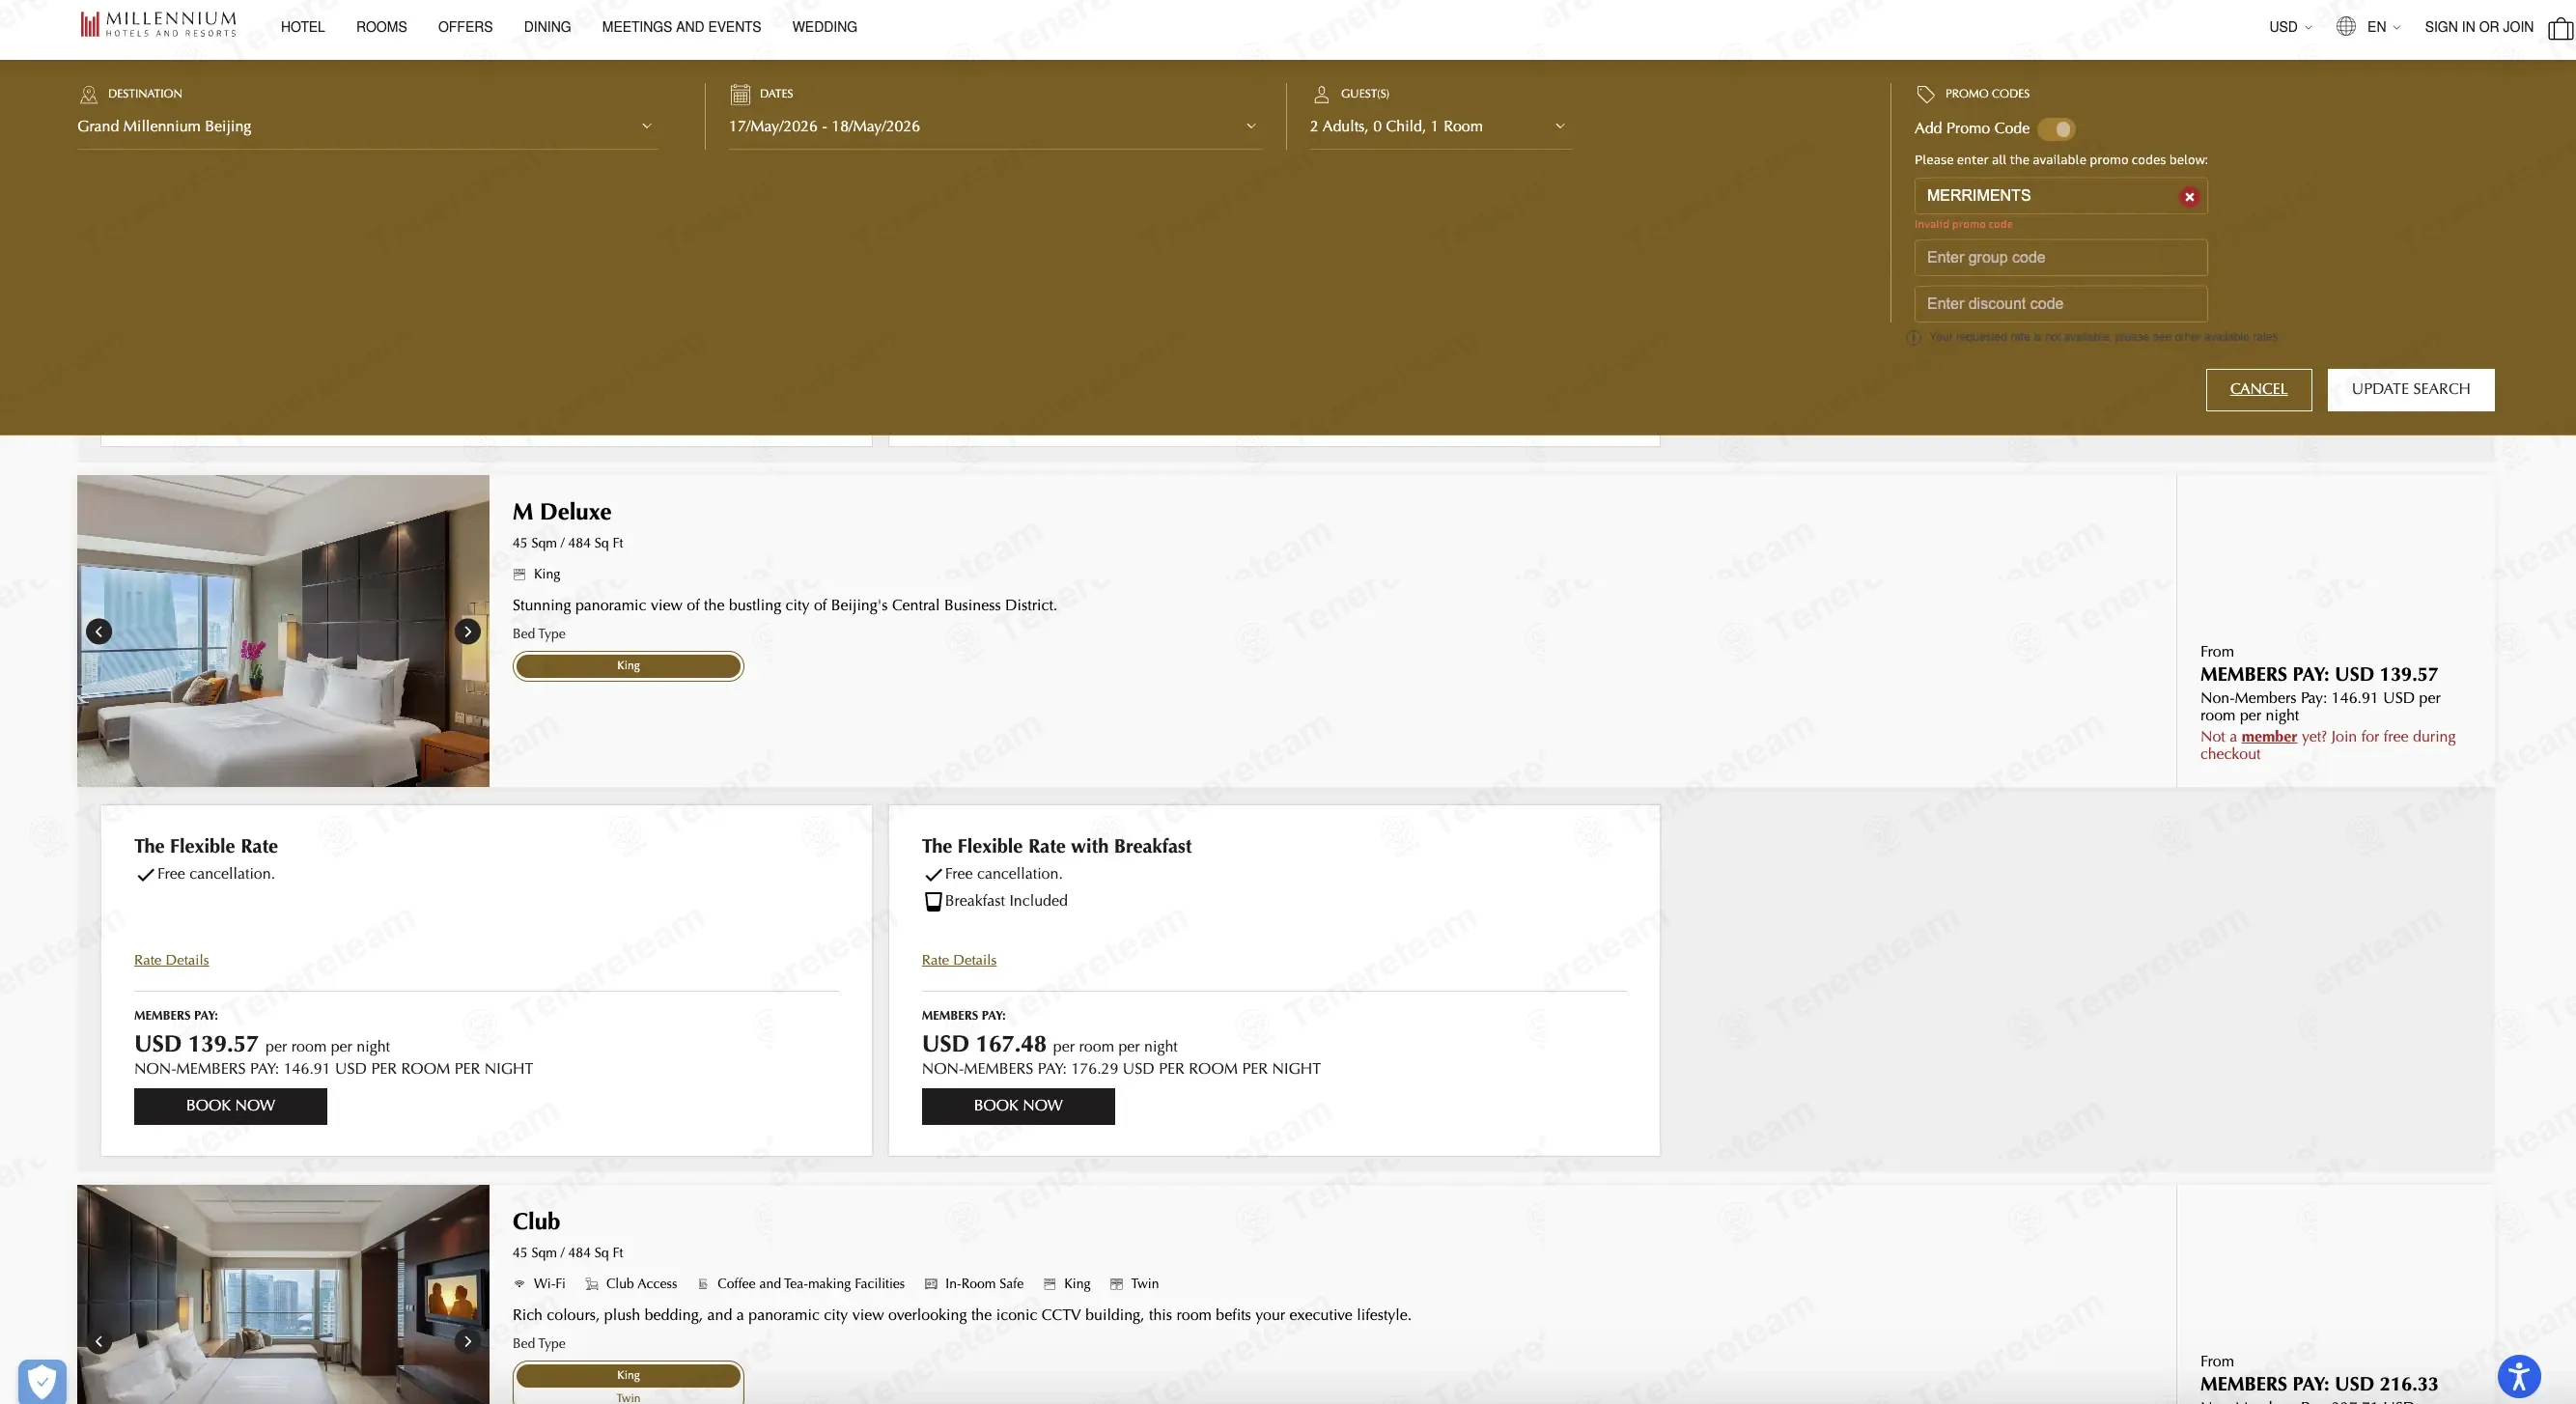Open the HOTEL menu

click(303, 27)
